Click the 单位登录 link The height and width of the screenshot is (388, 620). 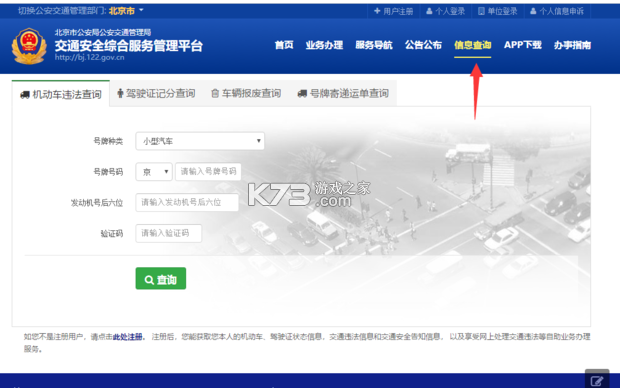pos(497,11)
